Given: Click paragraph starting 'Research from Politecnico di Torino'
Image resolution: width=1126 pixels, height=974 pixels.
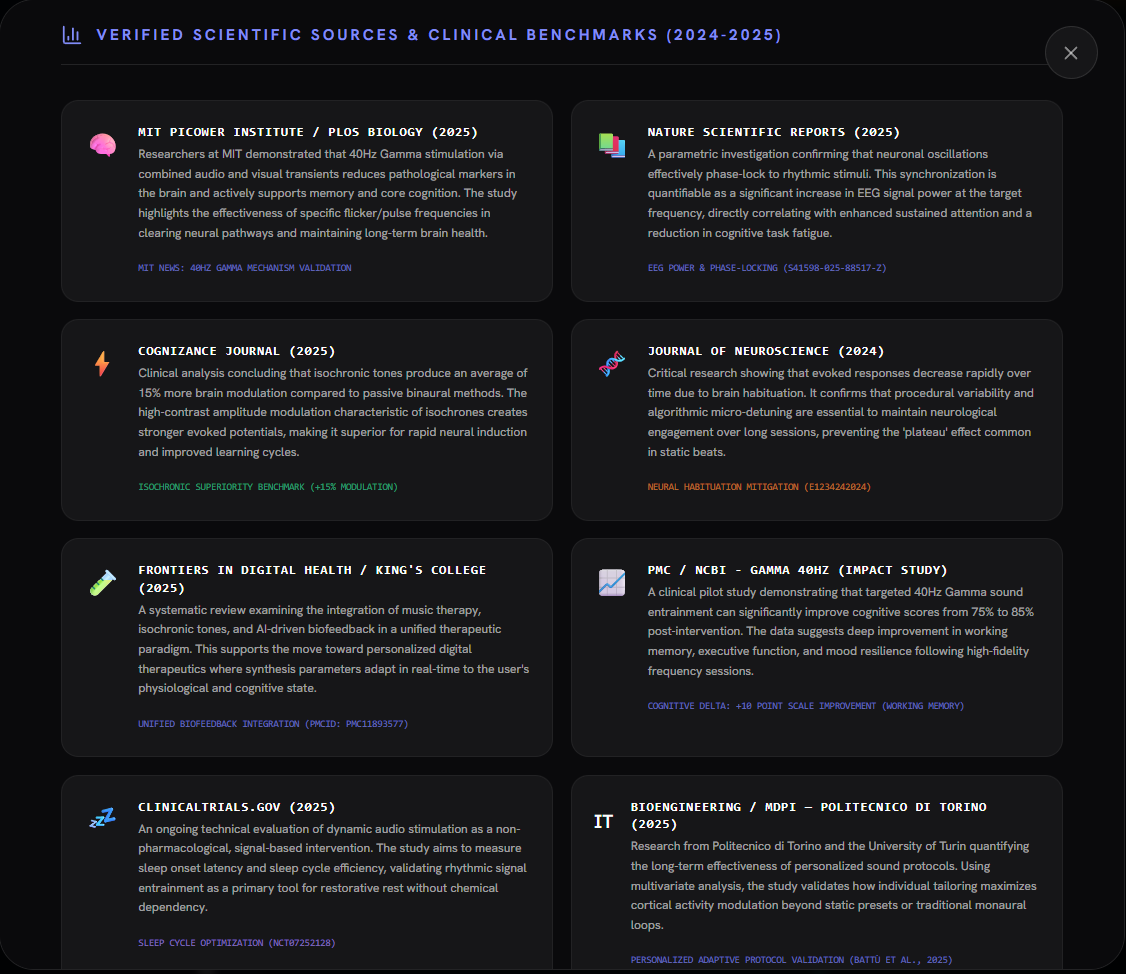Looking at the screenshot, I should tap(834, 886).
